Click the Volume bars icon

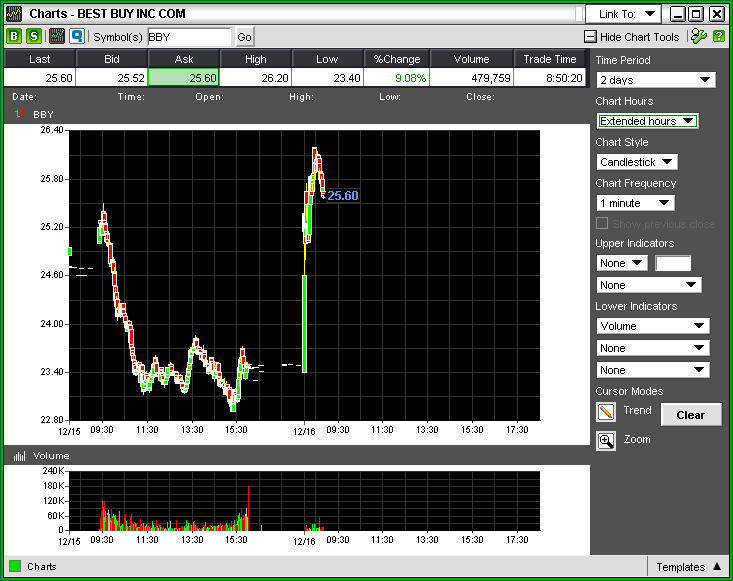click(19, 456)
